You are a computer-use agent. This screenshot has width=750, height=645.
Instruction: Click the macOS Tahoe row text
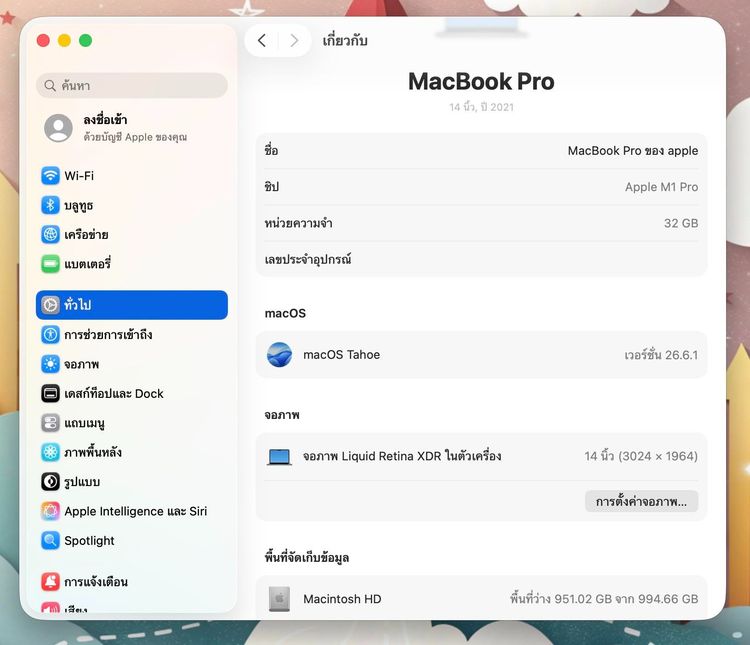click(342, 355)
